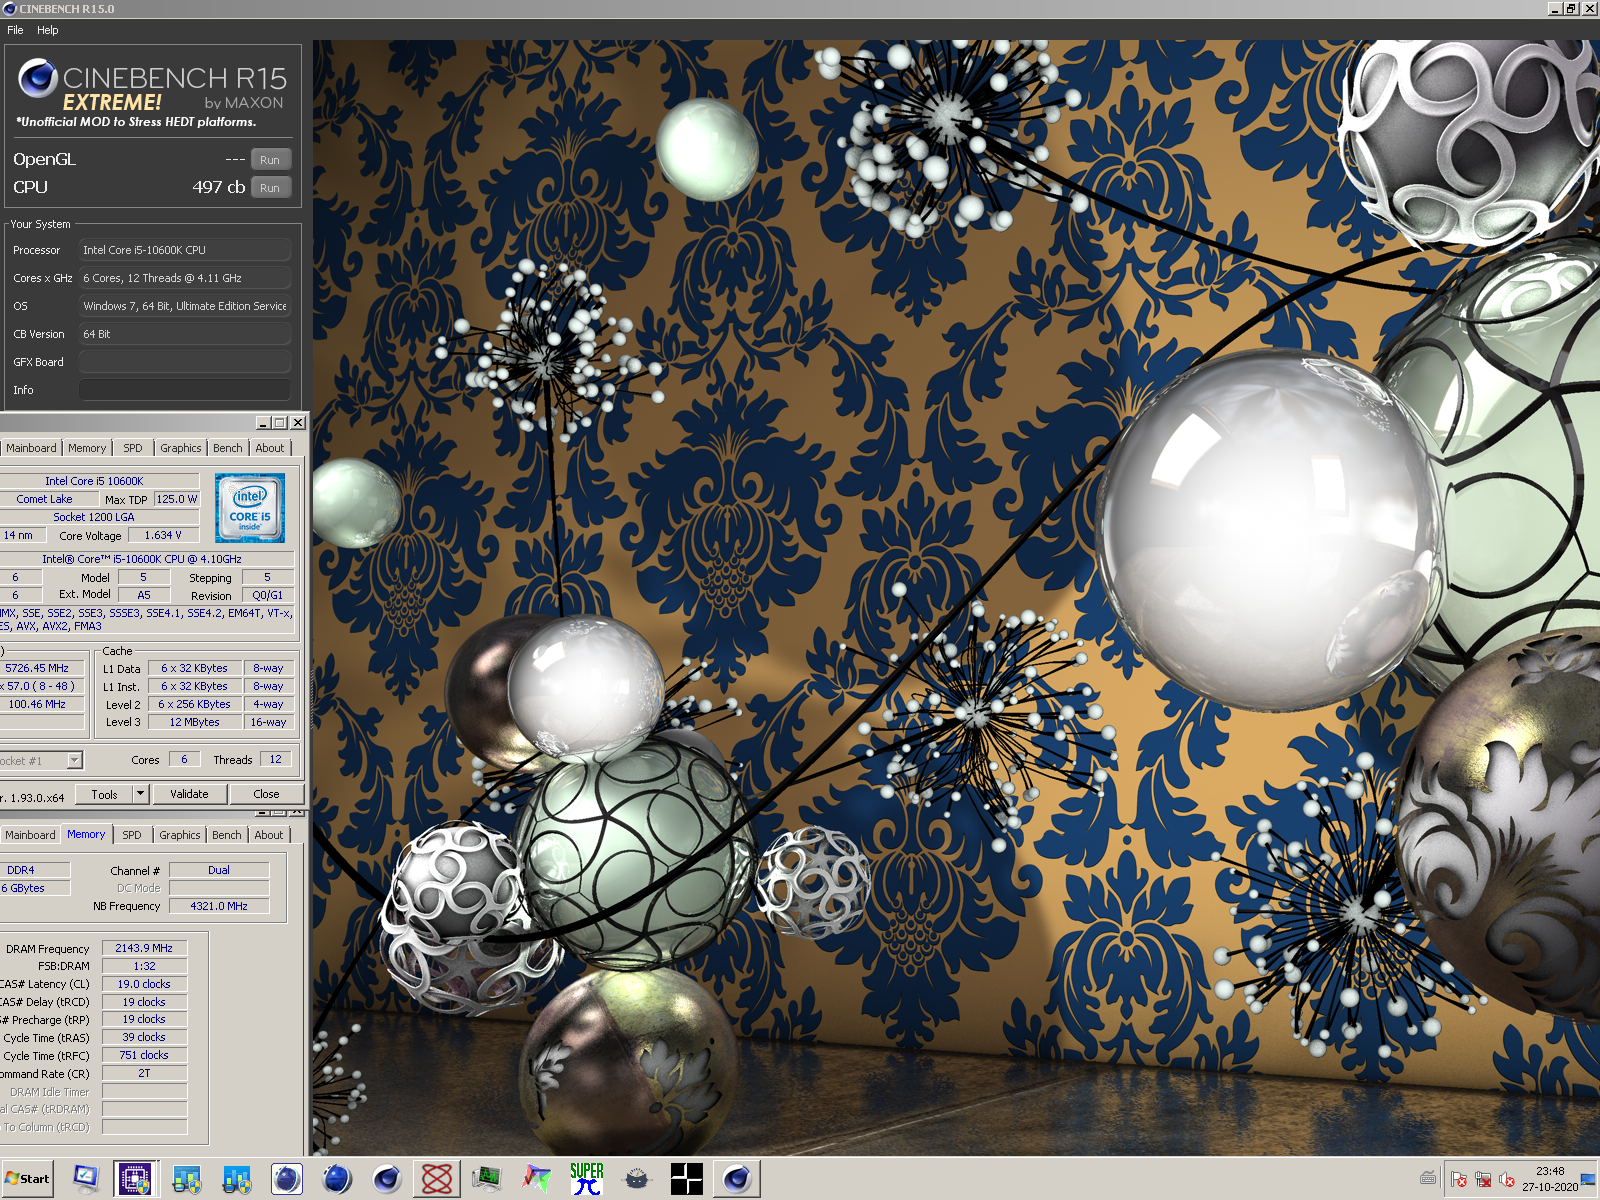Click the keyboard icon beside the tray

click(x=1428, y=1178)
